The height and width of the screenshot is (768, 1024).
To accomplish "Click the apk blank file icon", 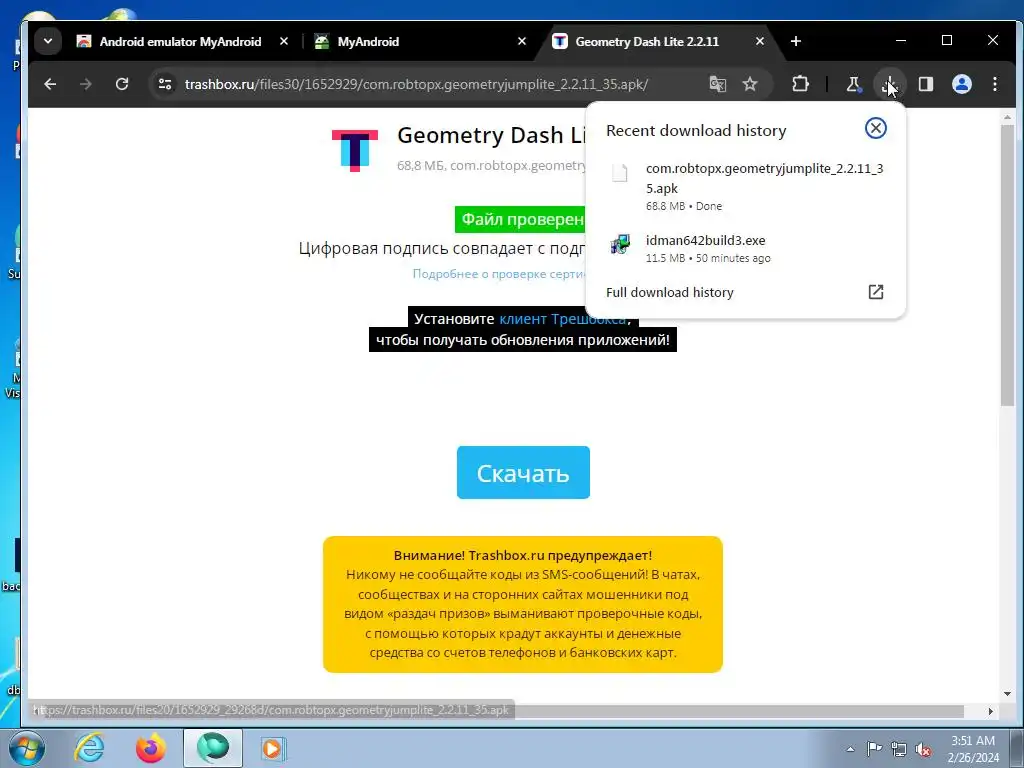I will coord(620,172).
